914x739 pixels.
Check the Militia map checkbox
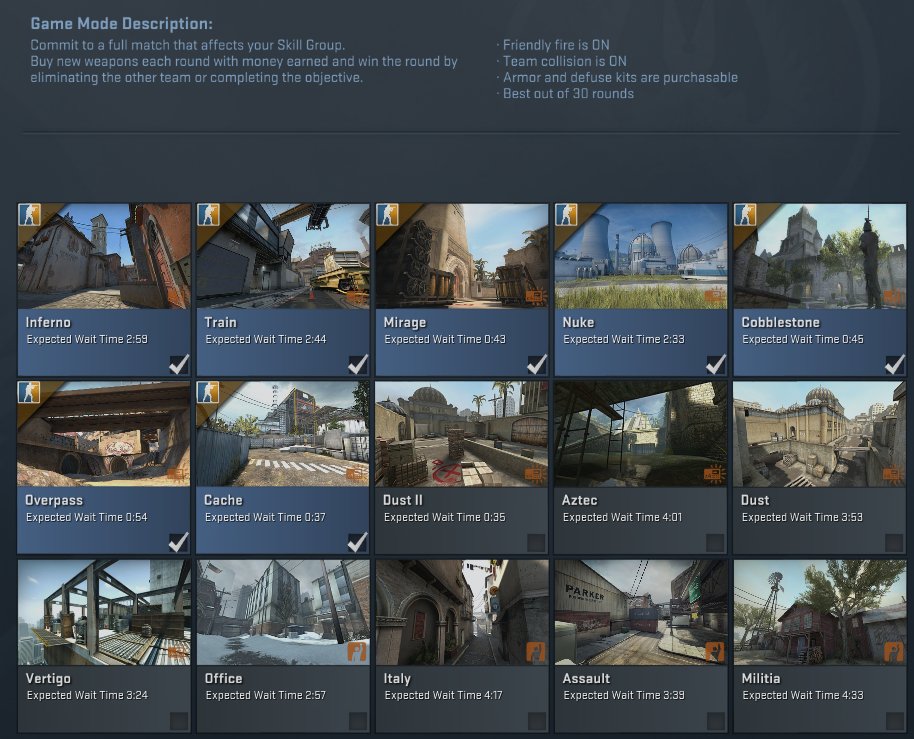click(x=894, y=721)
